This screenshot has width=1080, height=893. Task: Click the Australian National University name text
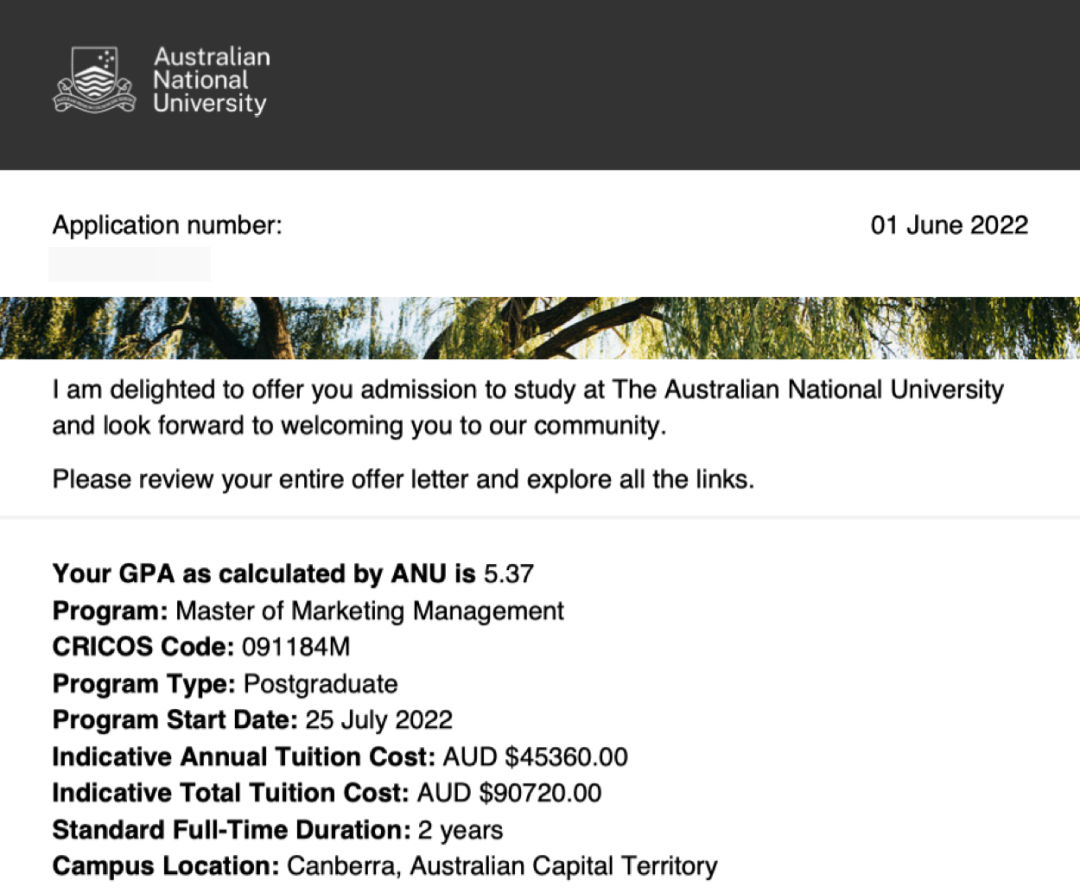click(210, 80)
